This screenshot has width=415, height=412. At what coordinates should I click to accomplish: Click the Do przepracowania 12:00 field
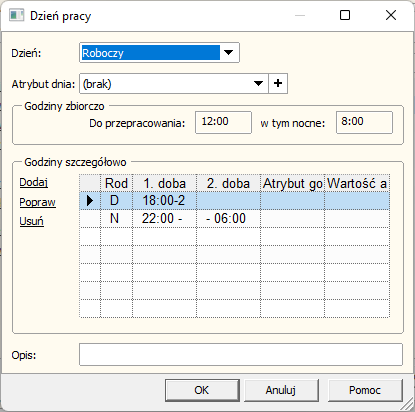pos(223,122)
